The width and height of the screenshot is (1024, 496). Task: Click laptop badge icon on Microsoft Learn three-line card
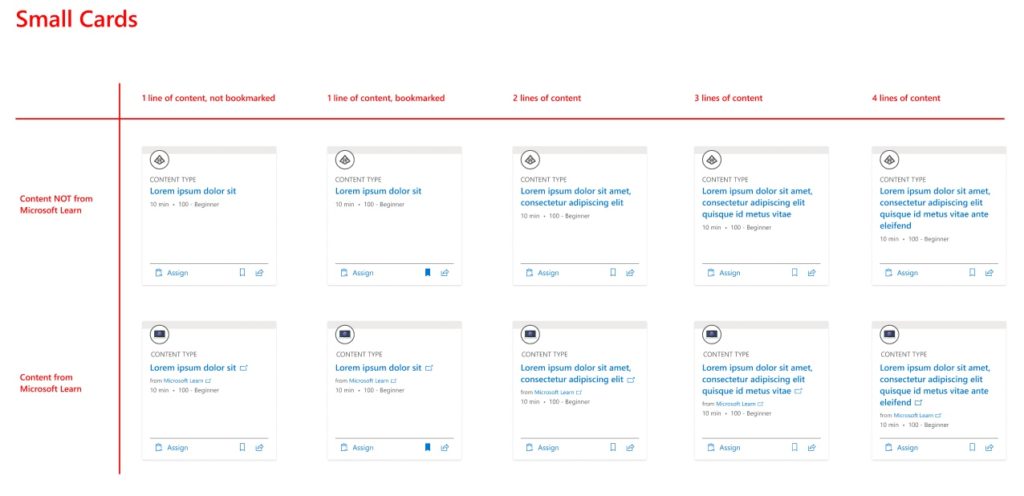pos(712,334)
